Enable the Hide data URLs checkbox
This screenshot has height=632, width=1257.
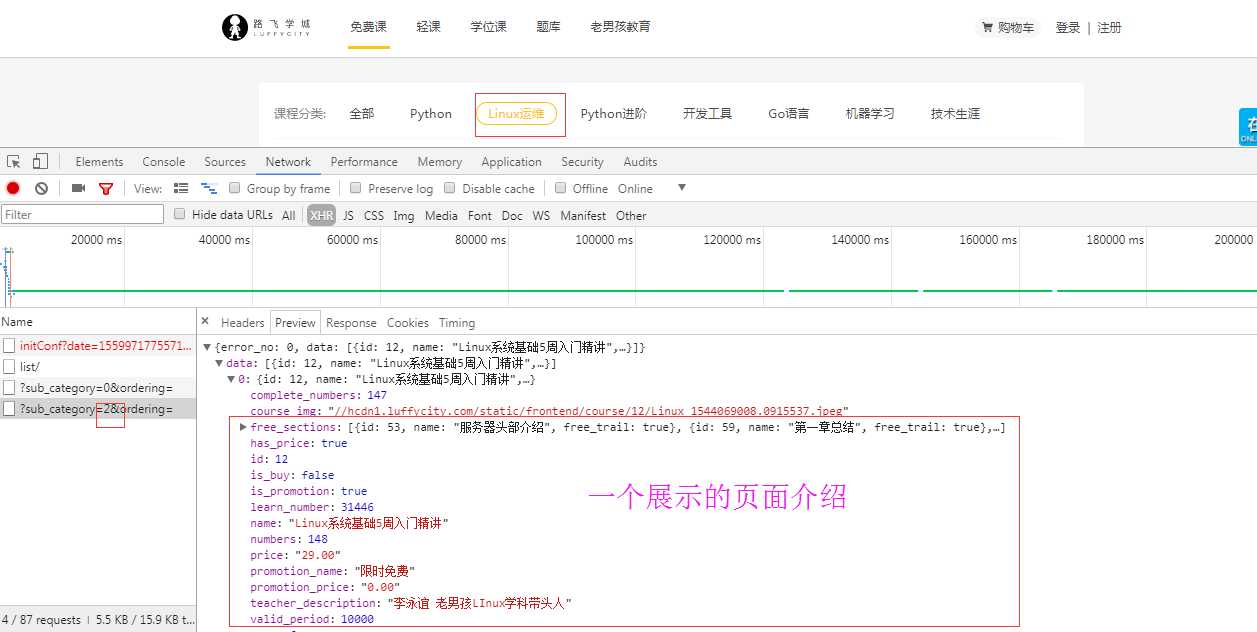coord(180,214)
